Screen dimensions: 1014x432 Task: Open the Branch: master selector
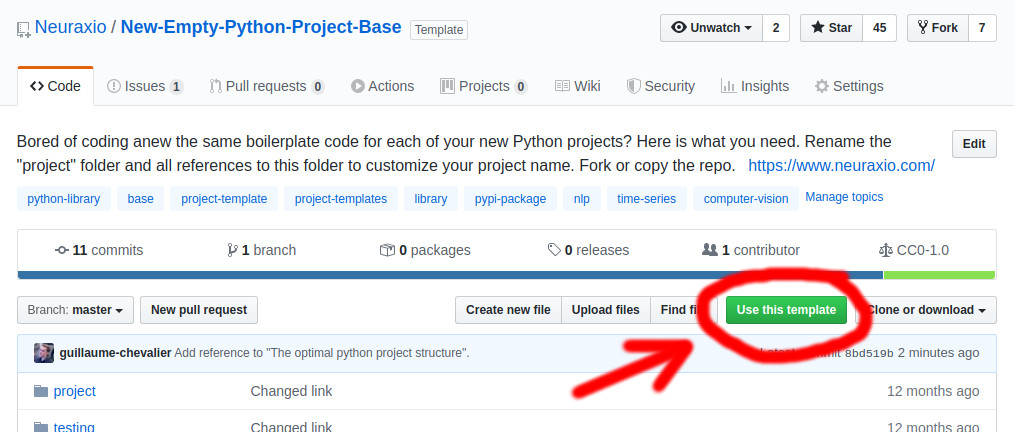75,310
